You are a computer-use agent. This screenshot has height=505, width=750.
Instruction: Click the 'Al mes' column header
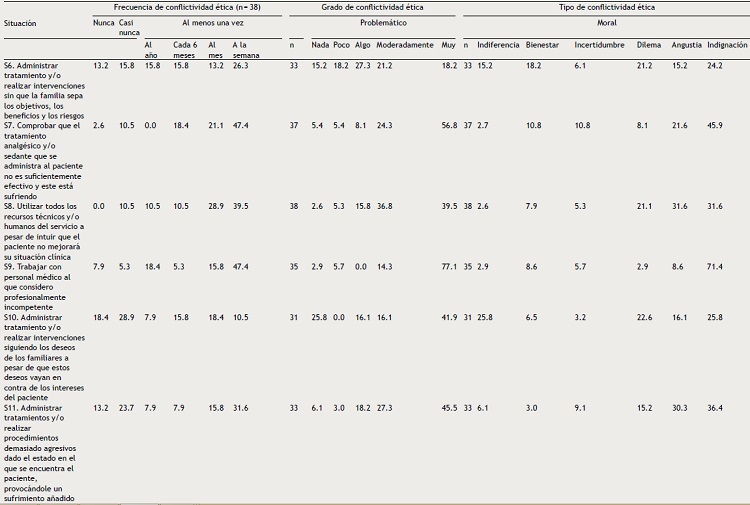(x=215, y=50)
